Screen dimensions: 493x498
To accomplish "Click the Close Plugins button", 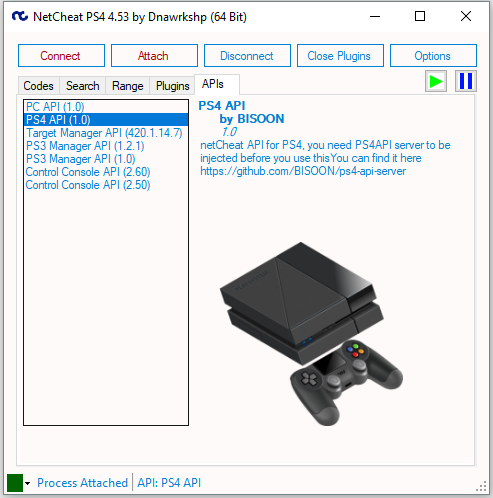I will (x=340, y=56).
